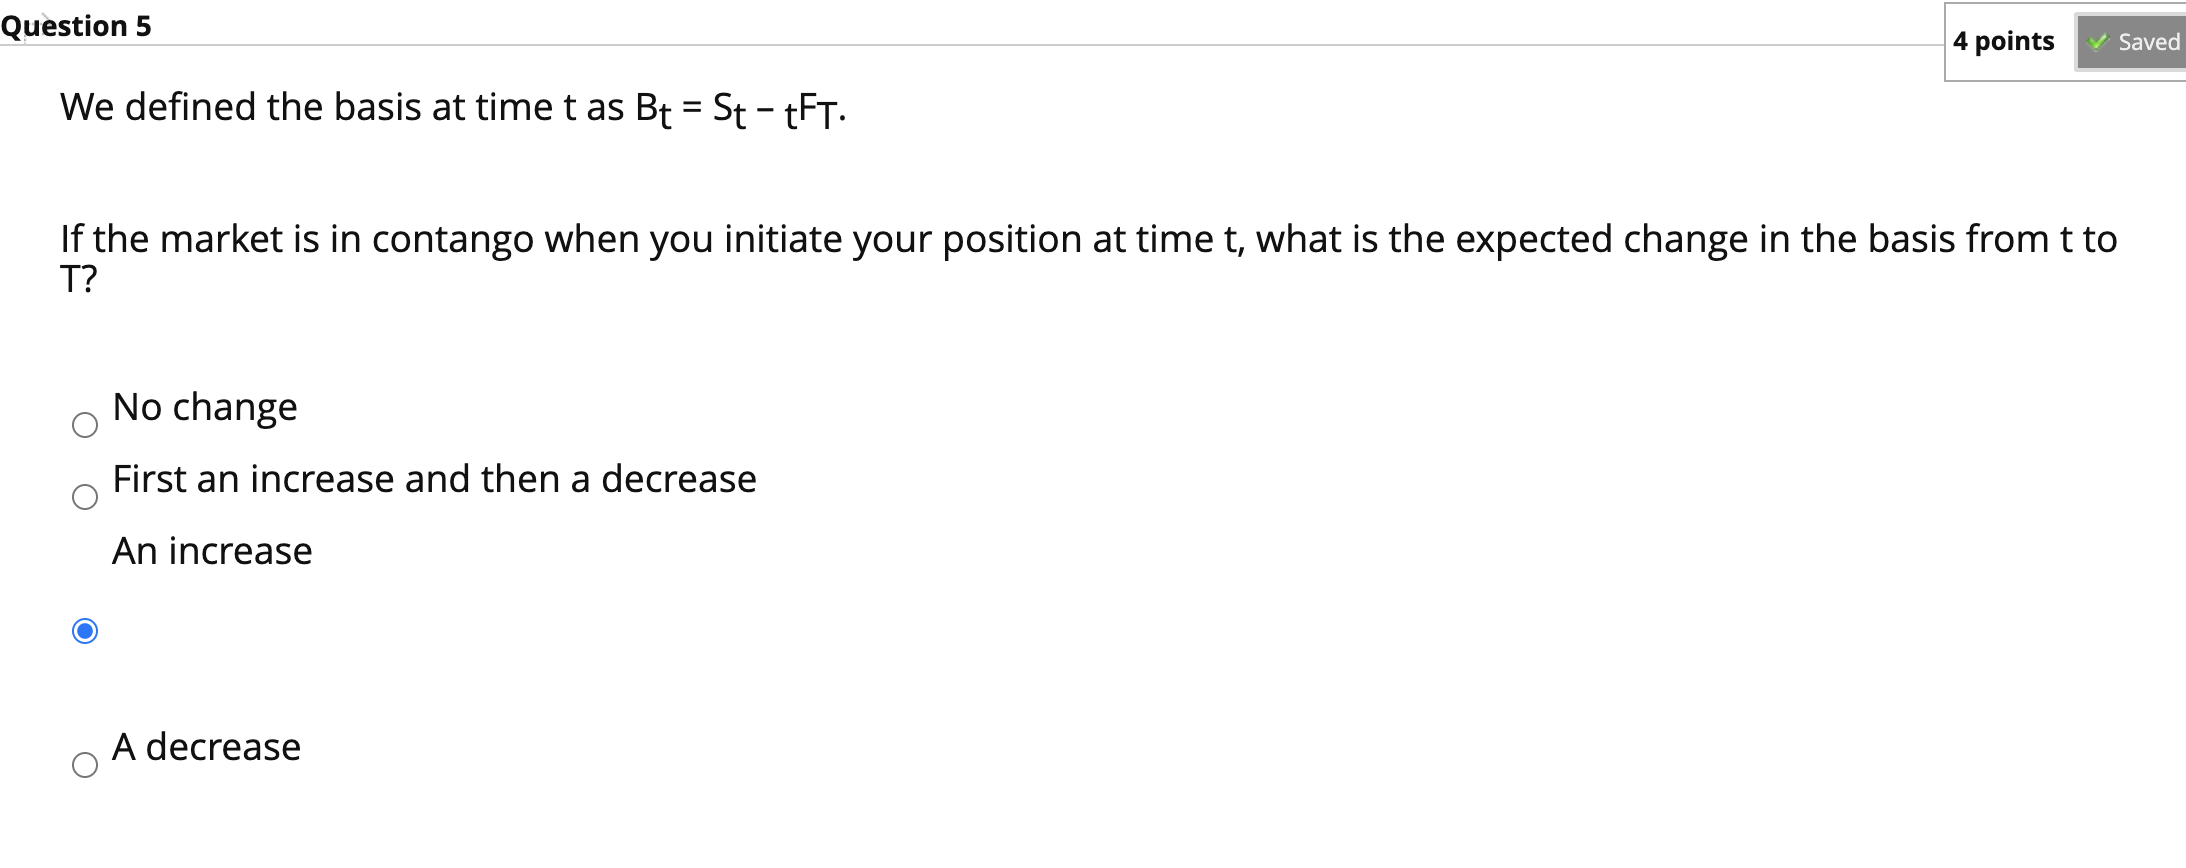
Task: Click the empty radio beside "A decrease"
Action: 84,766
